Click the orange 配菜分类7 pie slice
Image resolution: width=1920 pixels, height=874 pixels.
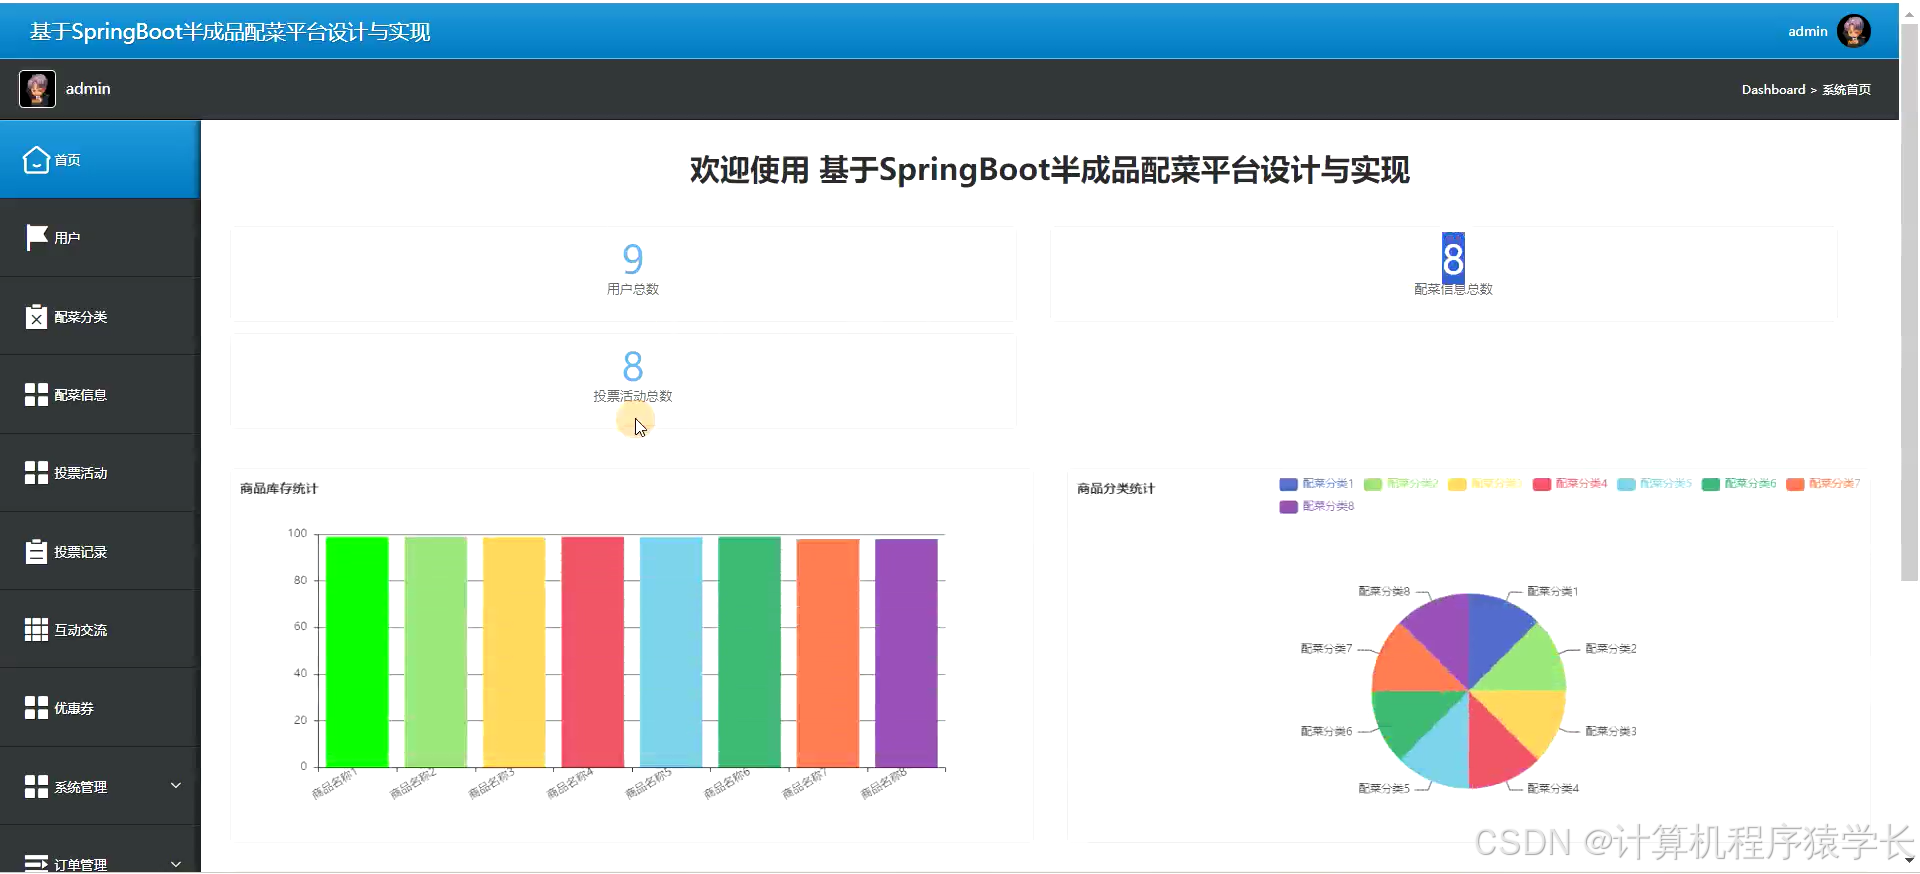tap(1410, 664)
